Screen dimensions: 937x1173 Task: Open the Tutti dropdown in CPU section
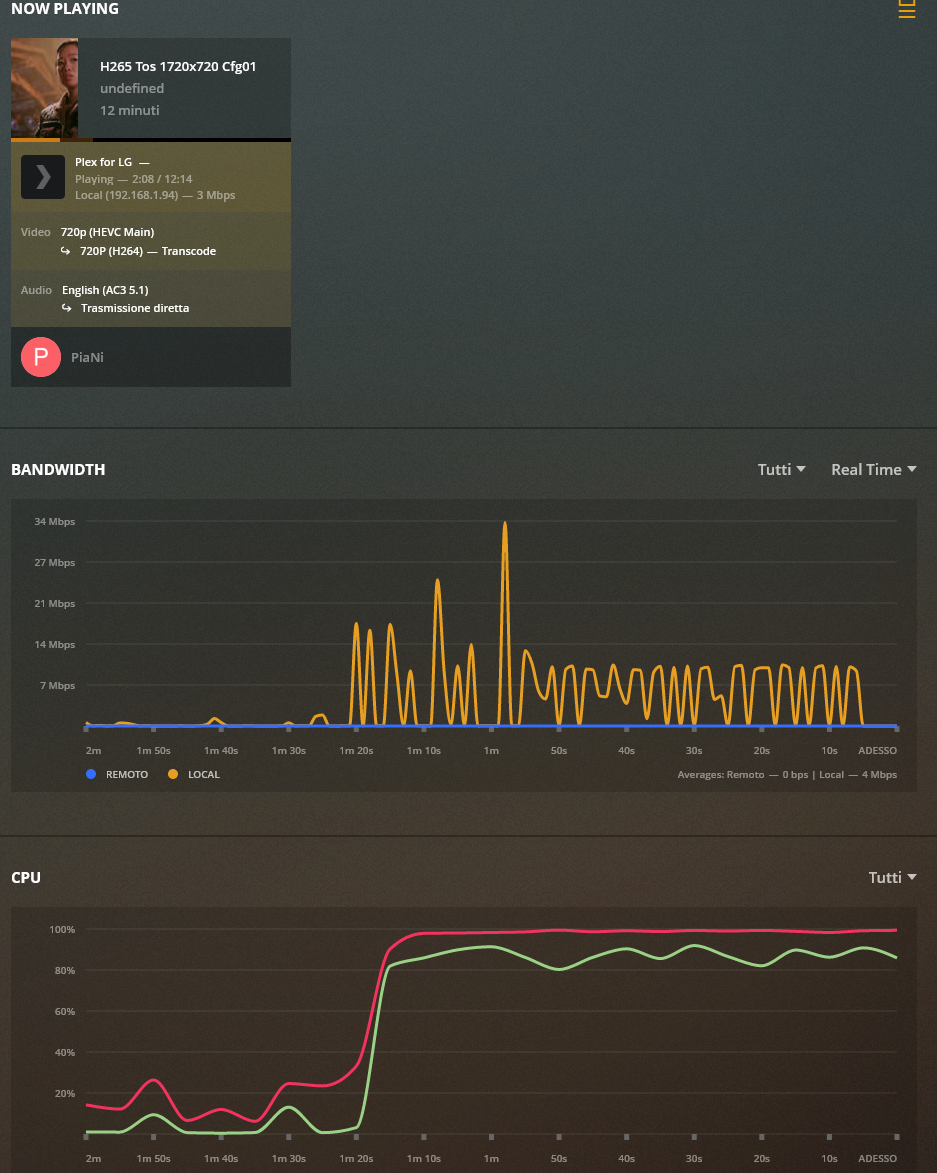[x=892, y=877]
